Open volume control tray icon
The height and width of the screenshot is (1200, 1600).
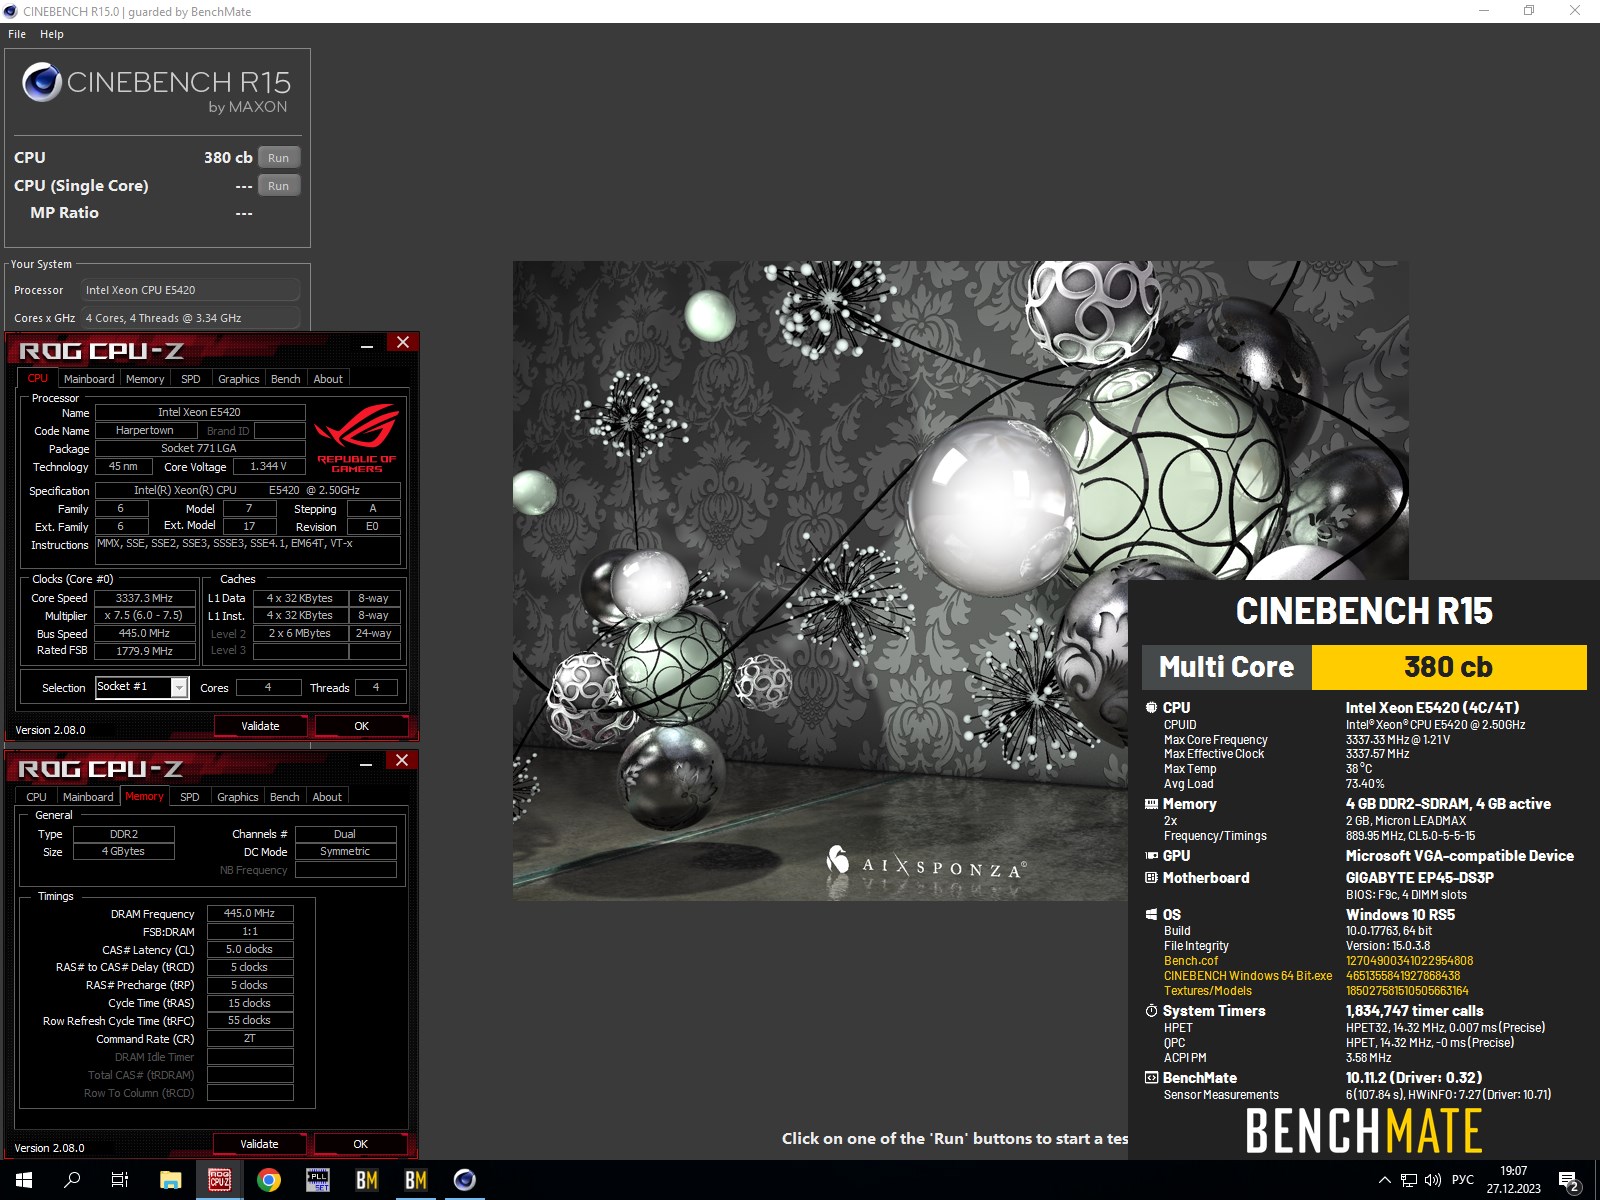click(x=1433, y=1180)
